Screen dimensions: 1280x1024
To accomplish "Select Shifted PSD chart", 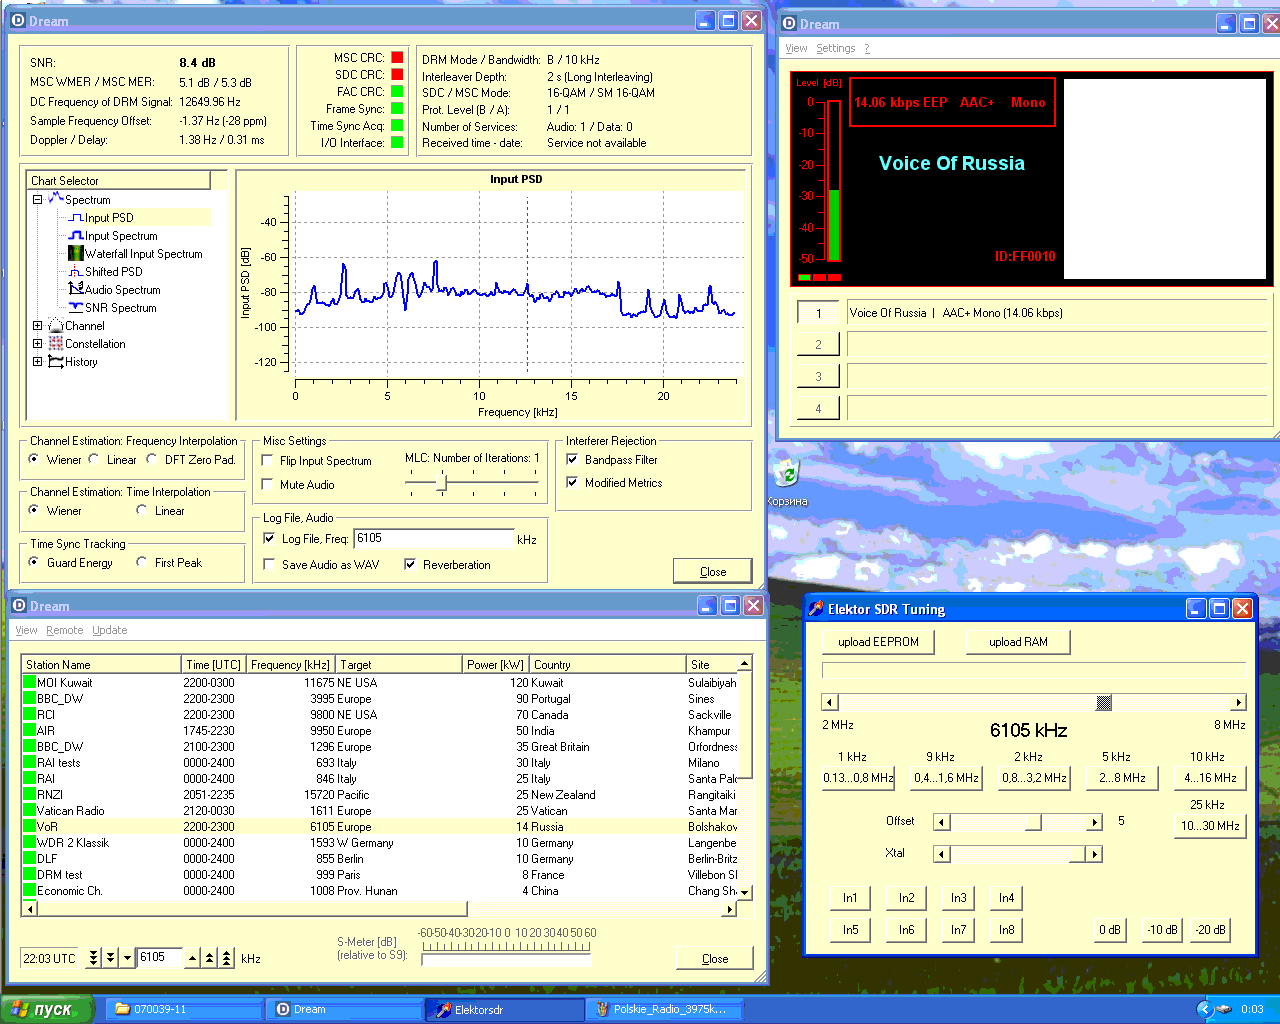I will (113, 272).
